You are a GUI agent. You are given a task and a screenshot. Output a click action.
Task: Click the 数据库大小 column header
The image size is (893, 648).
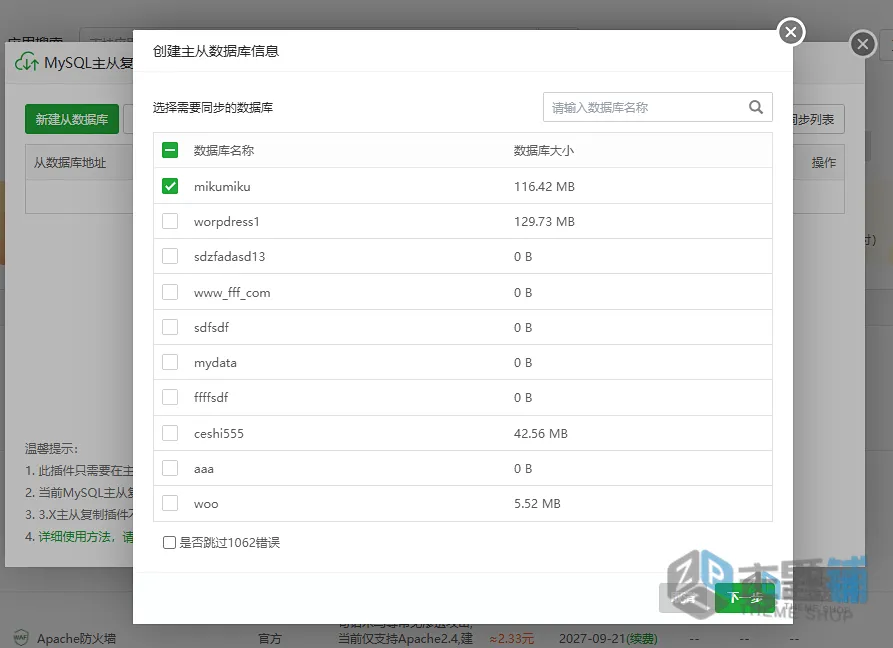pyautogui.click(x=544, y=150)
